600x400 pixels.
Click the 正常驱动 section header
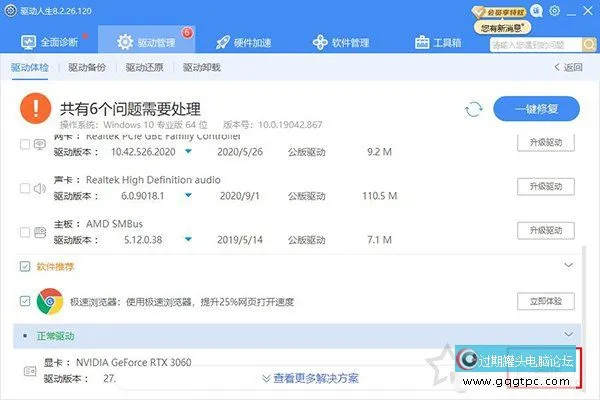(x=297, y=336)
